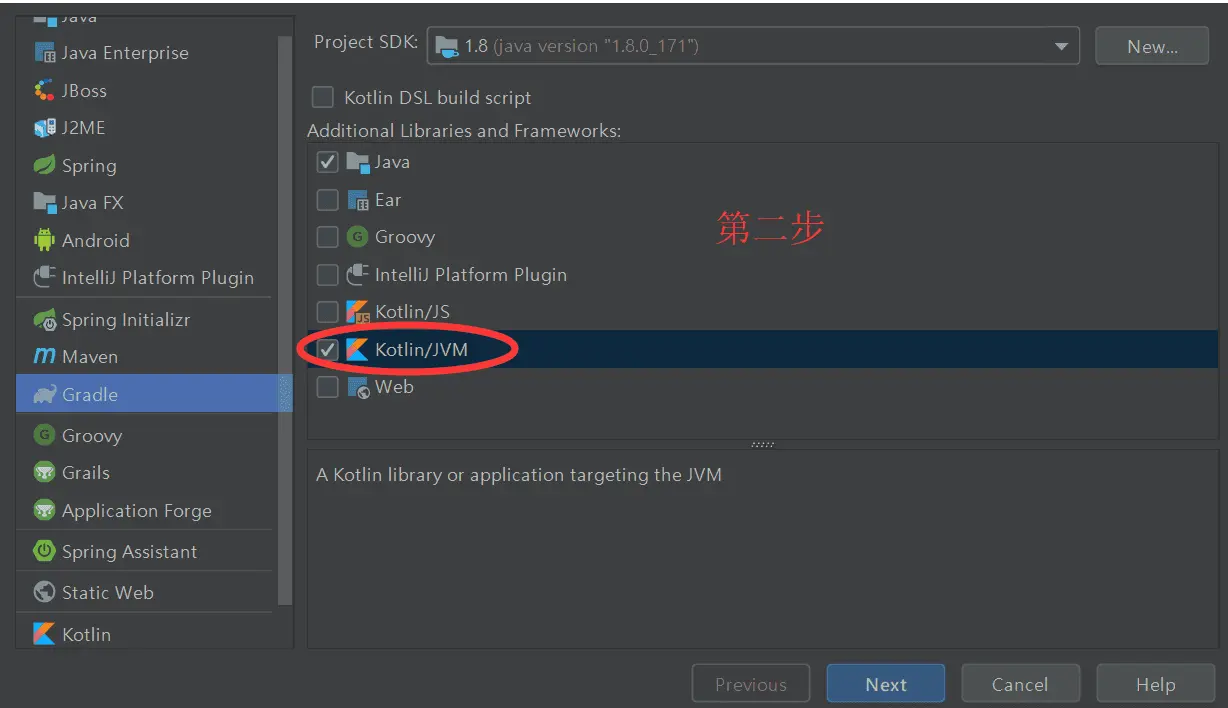1228x708 pixels.
Task: Click the 'Android' project type text
Action: point(96,240)
